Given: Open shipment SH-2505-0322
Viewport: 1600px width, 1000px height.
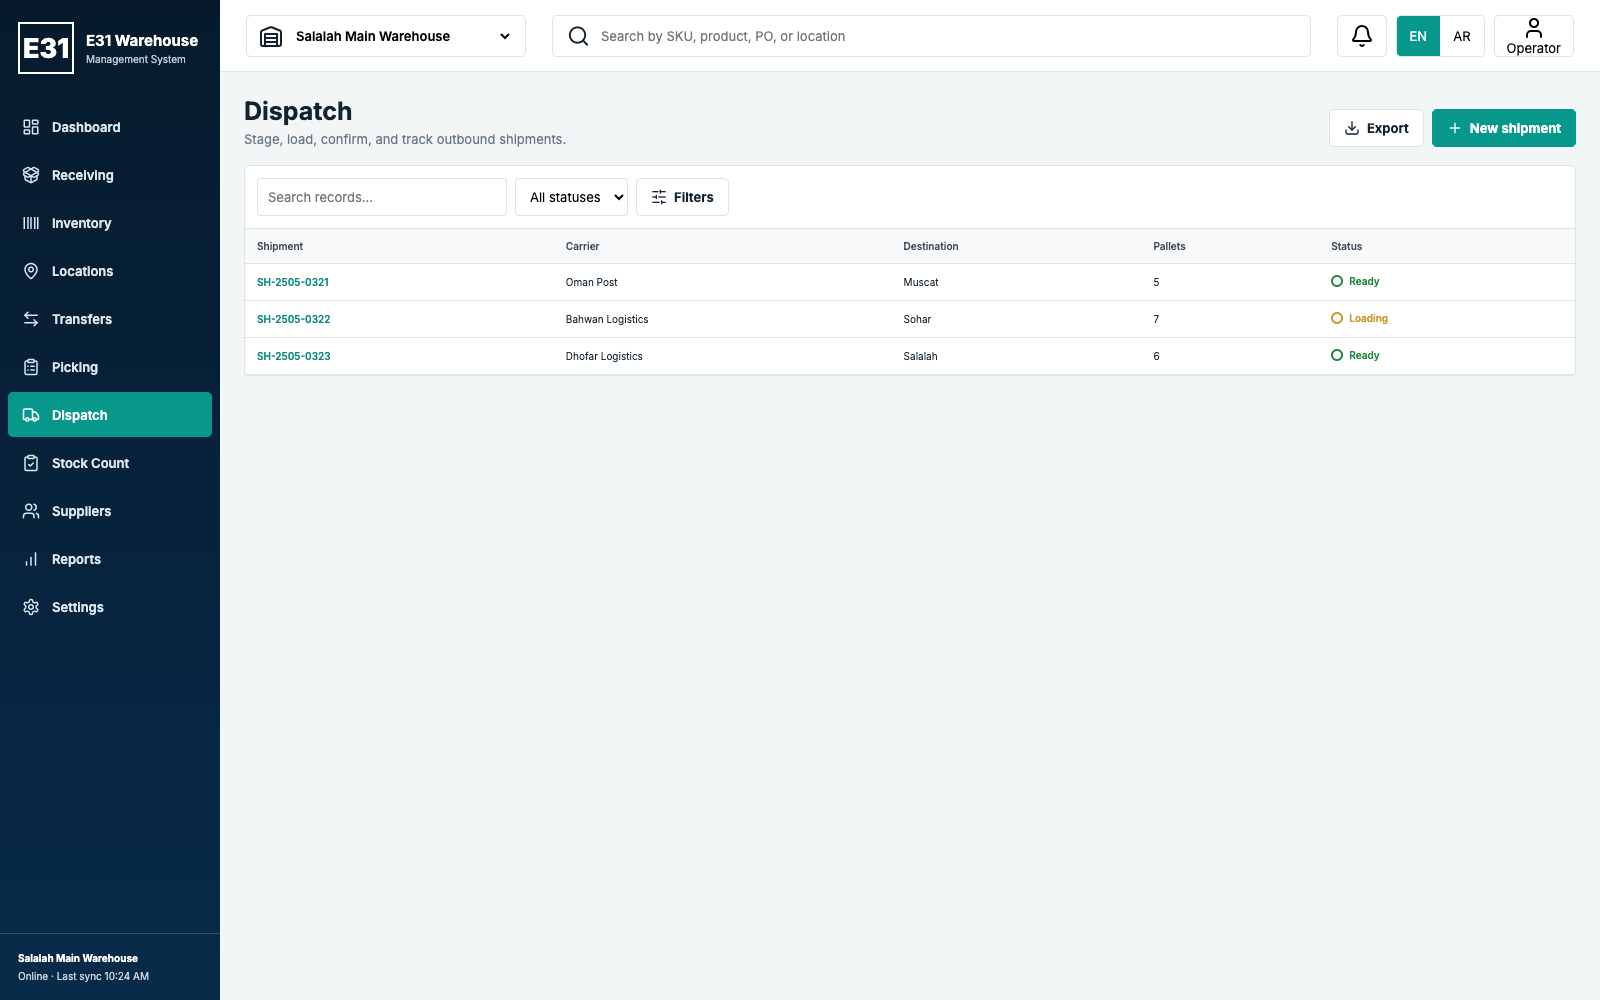Looking at the screenshot, I should tap(294, 319).
